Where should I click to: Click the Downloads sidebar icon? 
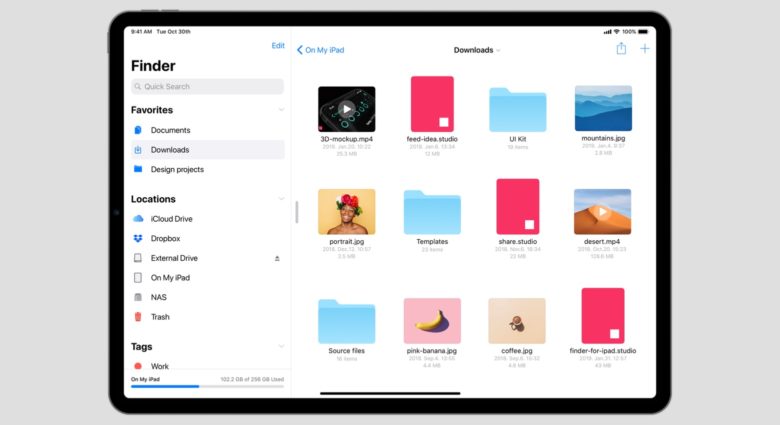138,150
